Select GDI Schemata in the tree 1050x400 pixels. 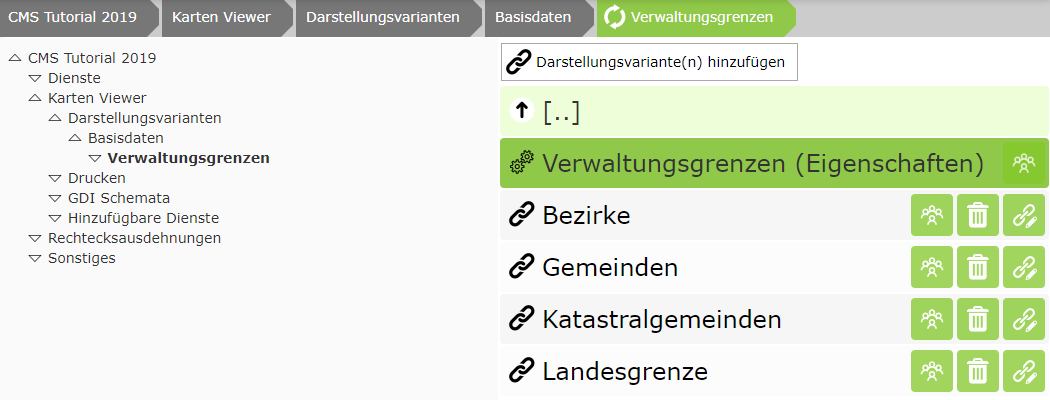click(x=119, y=198)
